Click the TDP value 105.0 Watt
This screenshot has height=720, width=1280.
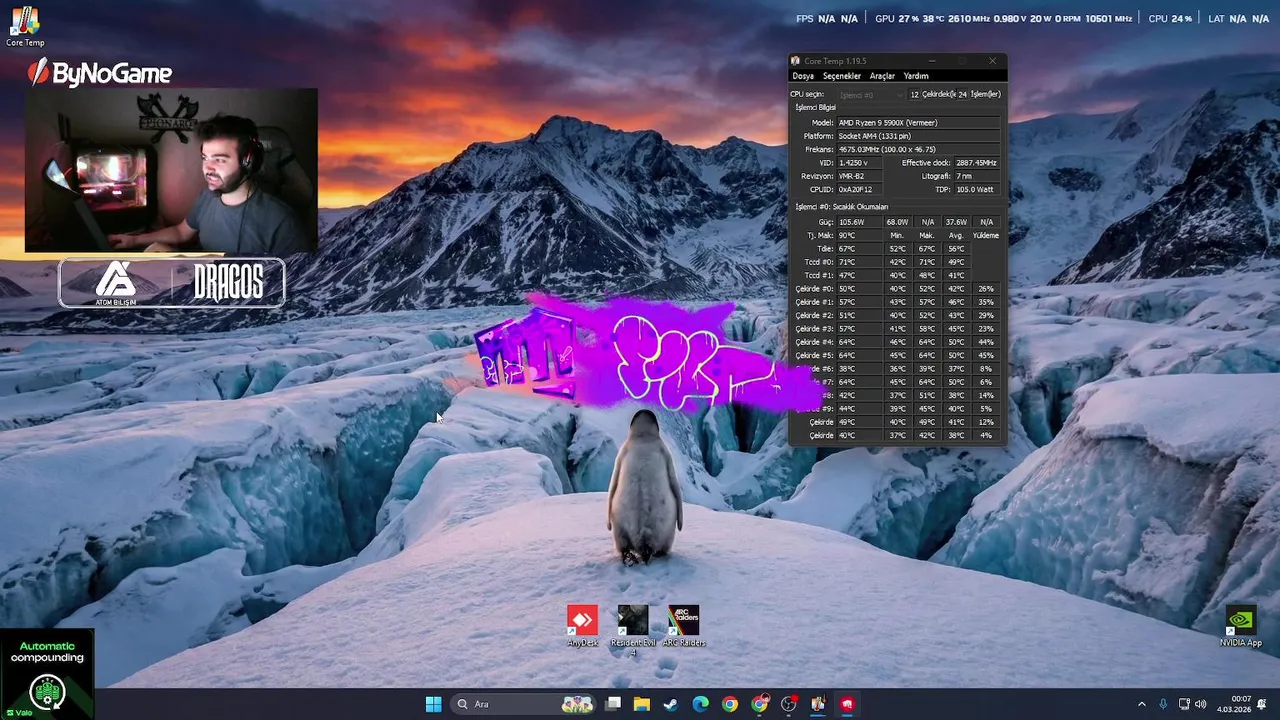976,189
